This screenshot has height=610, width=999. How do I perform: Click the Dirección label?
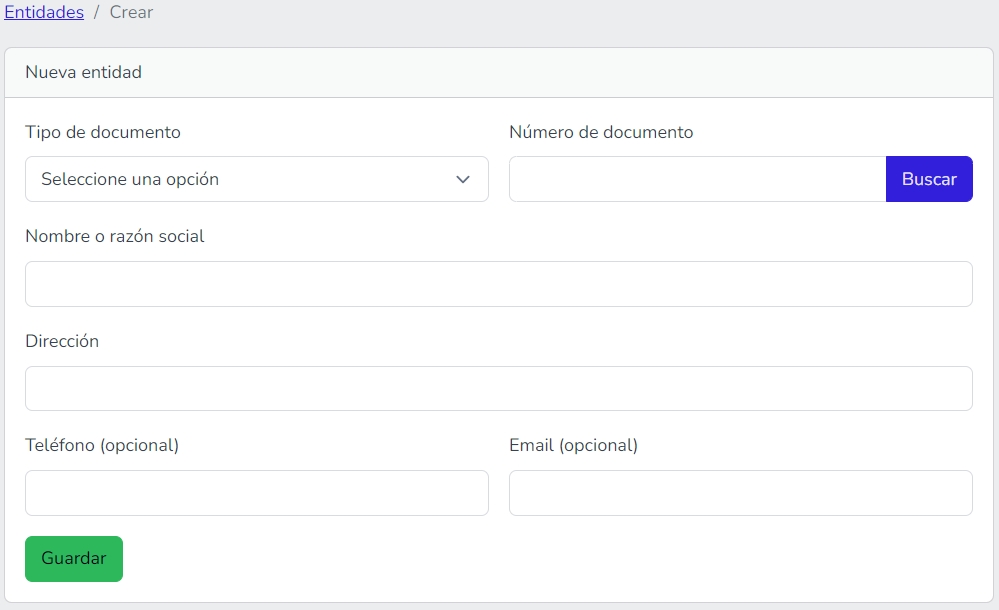pyautogui.click(x=62, y=341)
